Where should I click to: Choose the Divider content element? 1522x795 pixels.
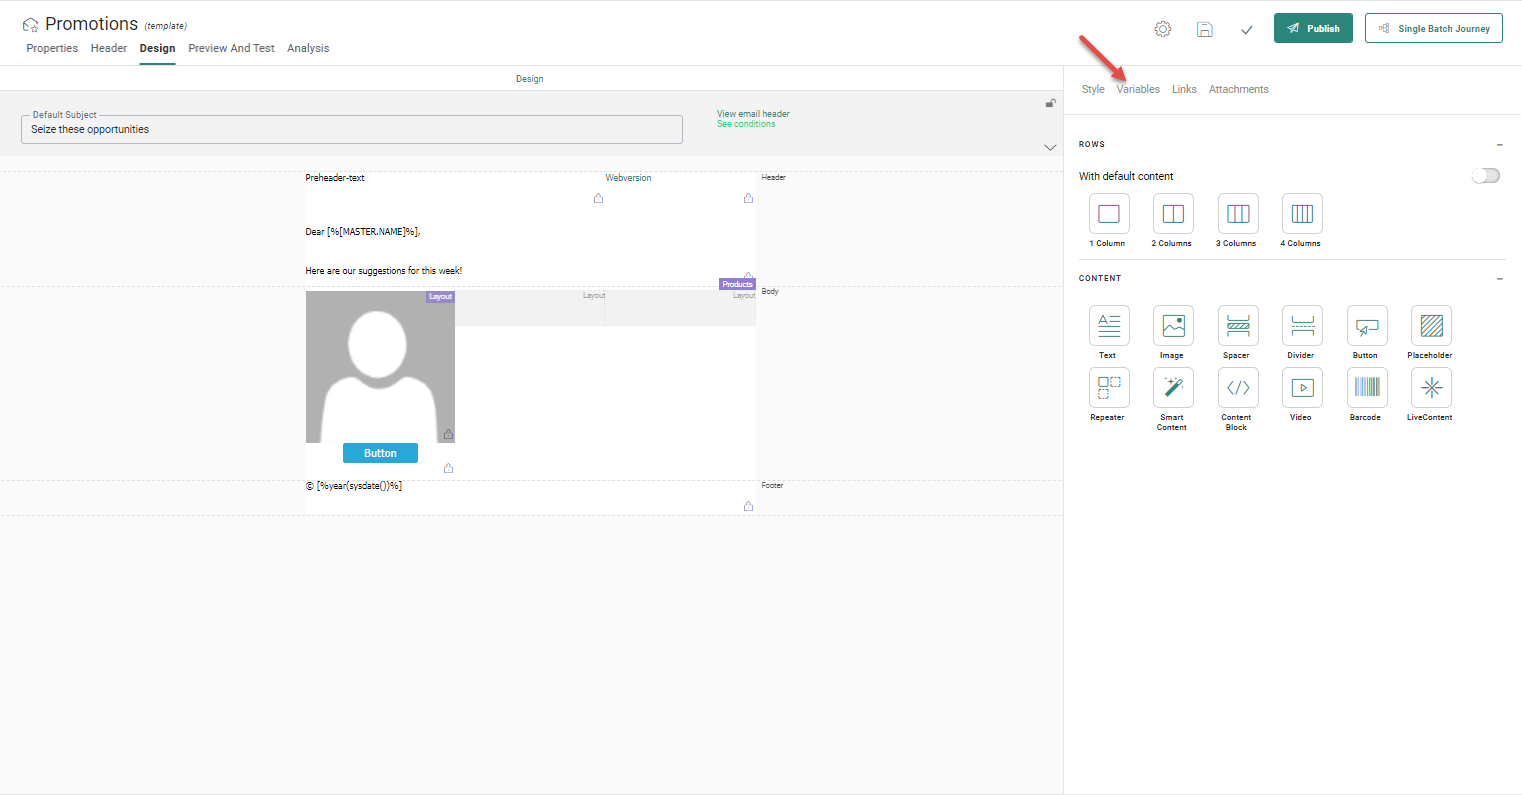(x=1302, y=326)
